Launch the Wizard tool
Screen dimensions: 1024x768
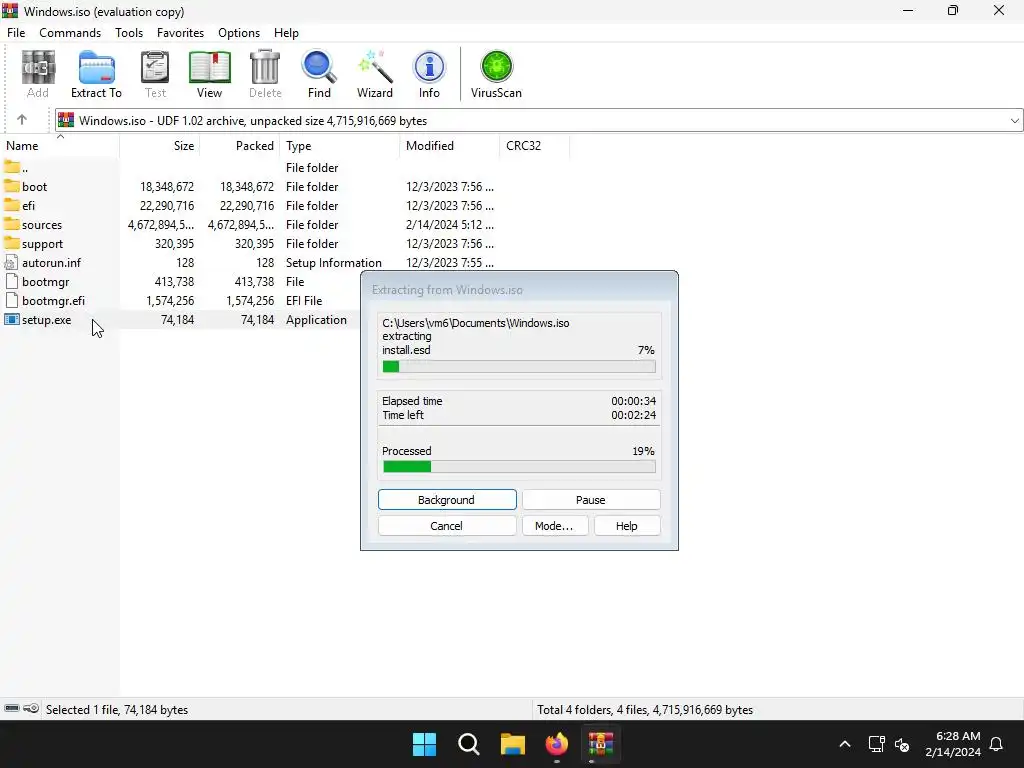pyautogui.click(x=375, y=74)
